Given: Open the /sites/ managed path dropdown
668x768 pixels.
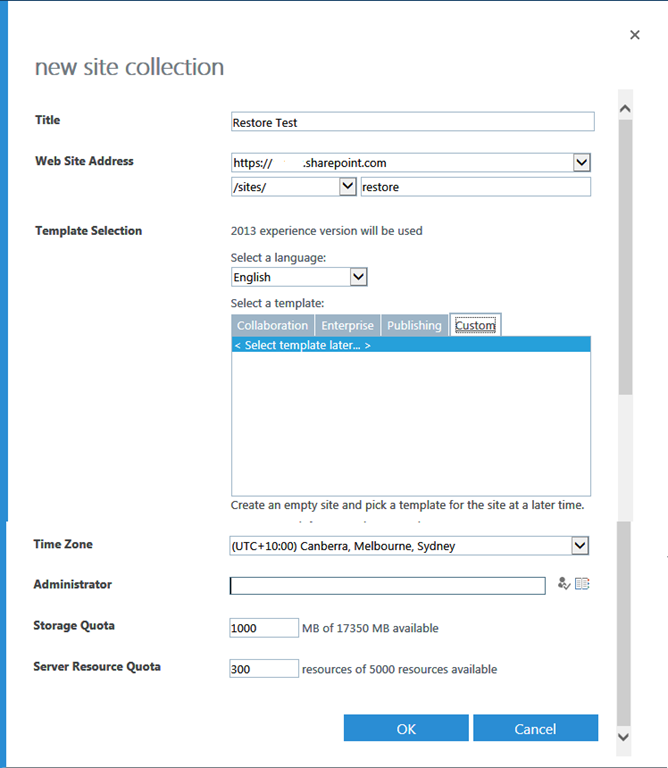Looking at the screenshot, I should coord(347,186).
